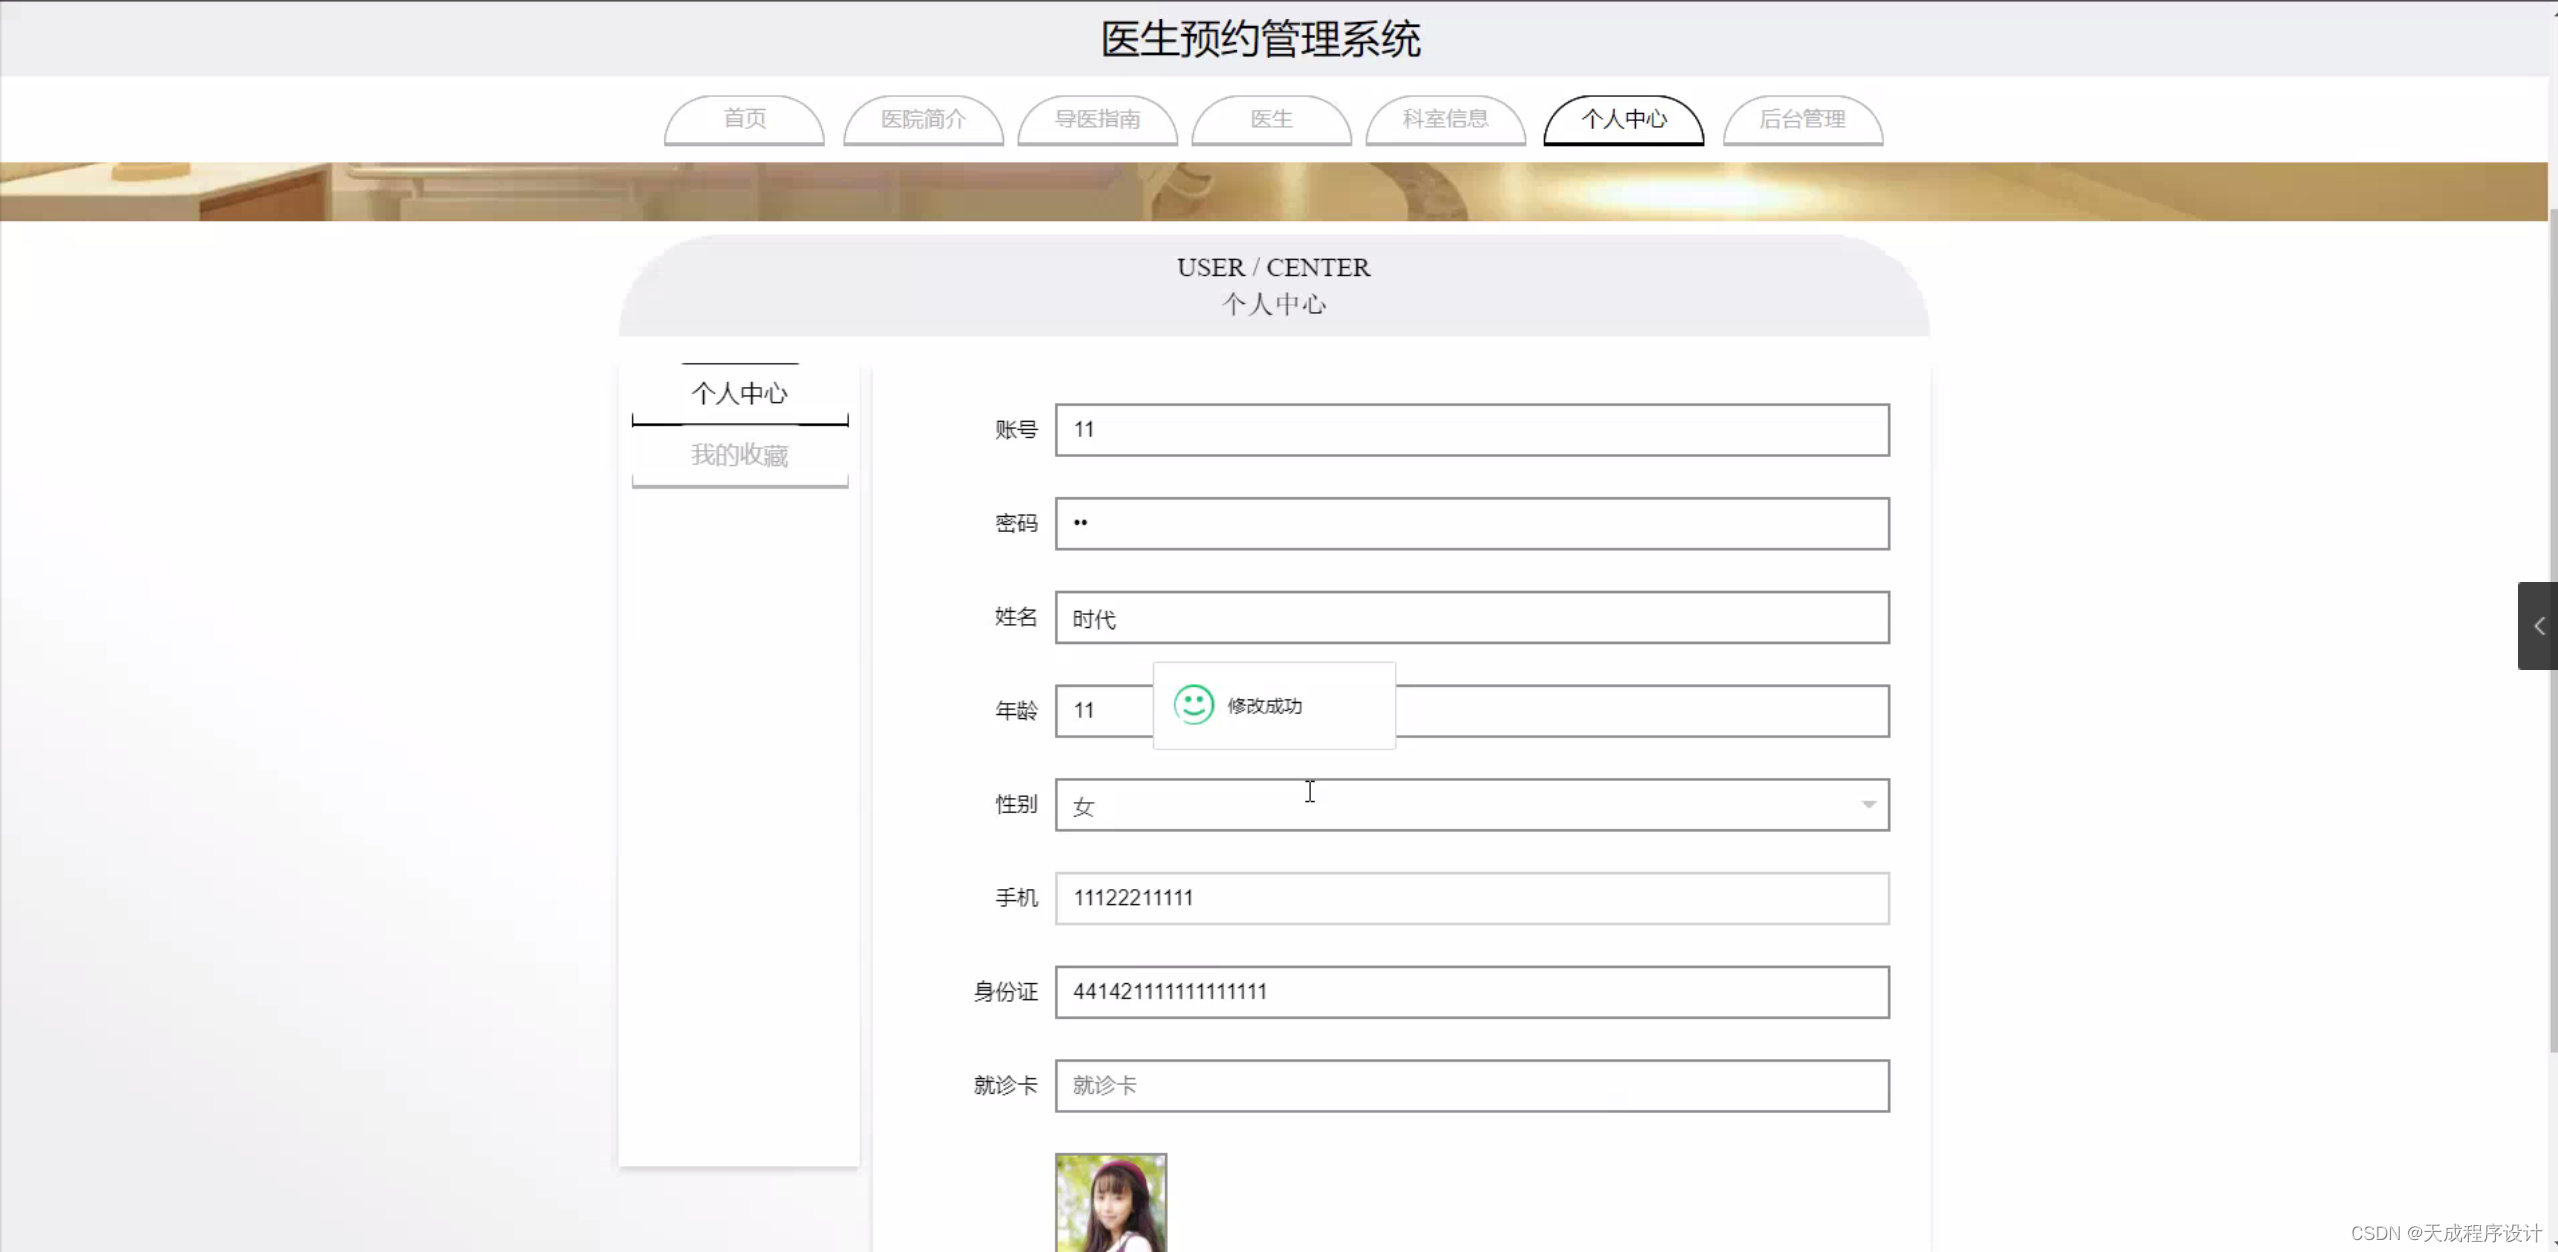Click the 身份证 ID card field

1470,992
